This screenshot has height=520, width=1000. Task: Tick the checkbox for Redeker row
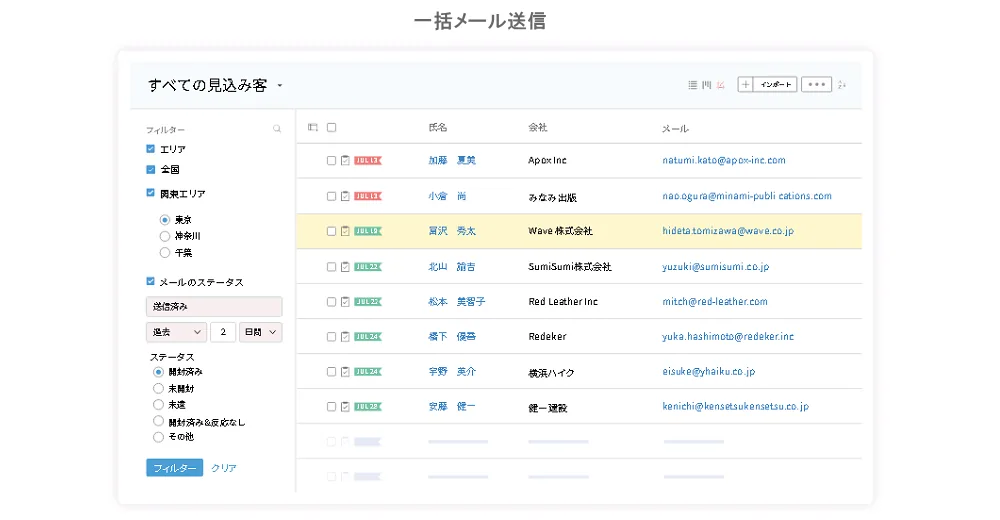pos(332,336)
